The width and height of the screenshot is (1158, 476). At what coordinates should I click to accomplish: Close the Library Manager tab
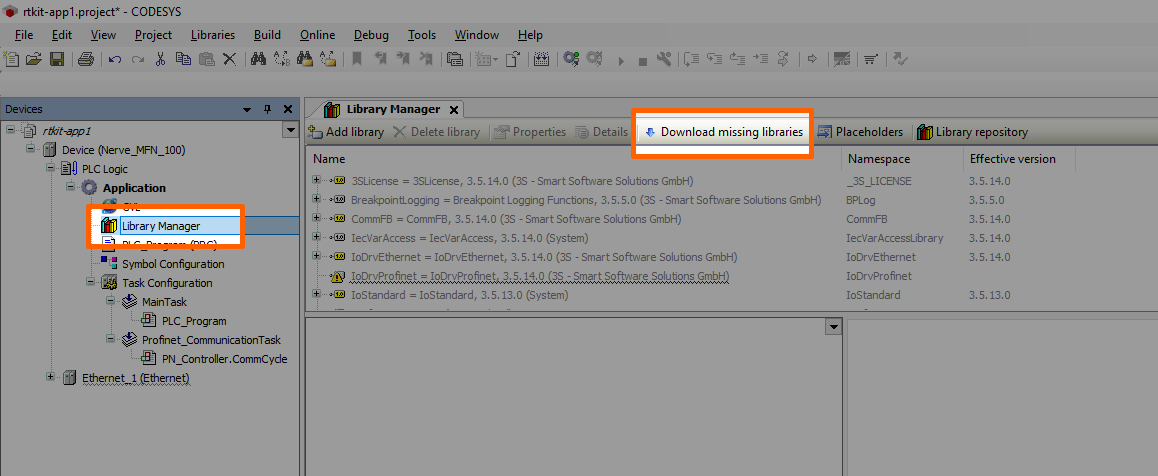[x=453, y=110]
